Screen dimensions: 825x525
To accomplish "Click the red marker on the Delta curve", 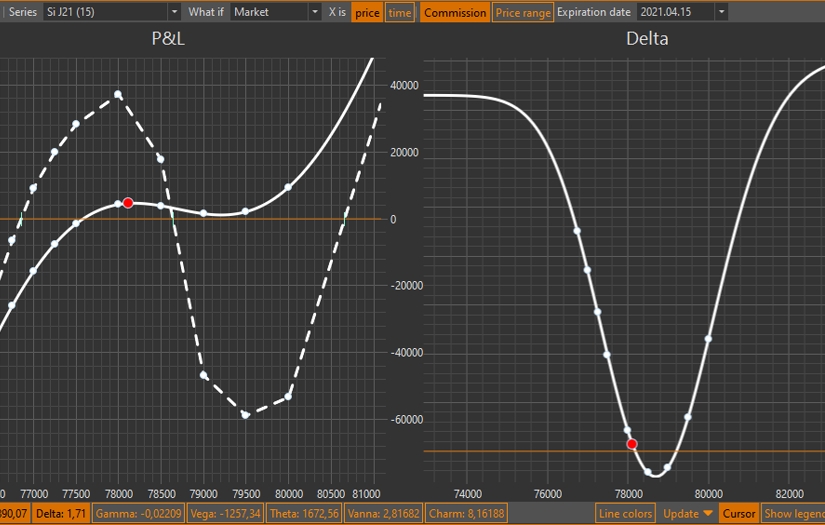I will [x=631, y=444].
